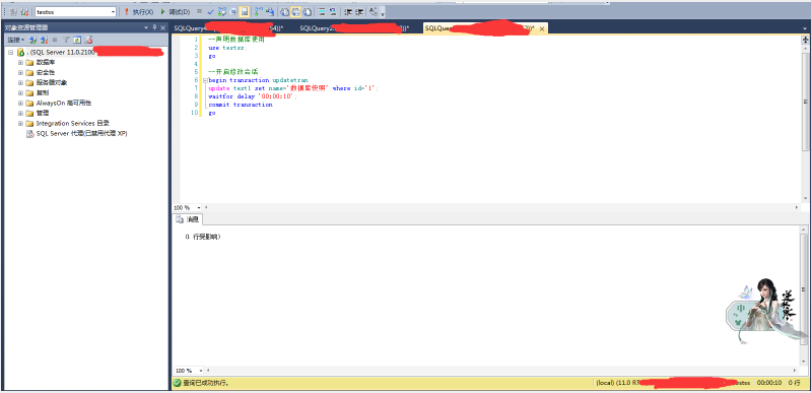This screenshot has width=811, height=393.
Task: Expand the 数据库 folder node
Action: tap(21, 63)
